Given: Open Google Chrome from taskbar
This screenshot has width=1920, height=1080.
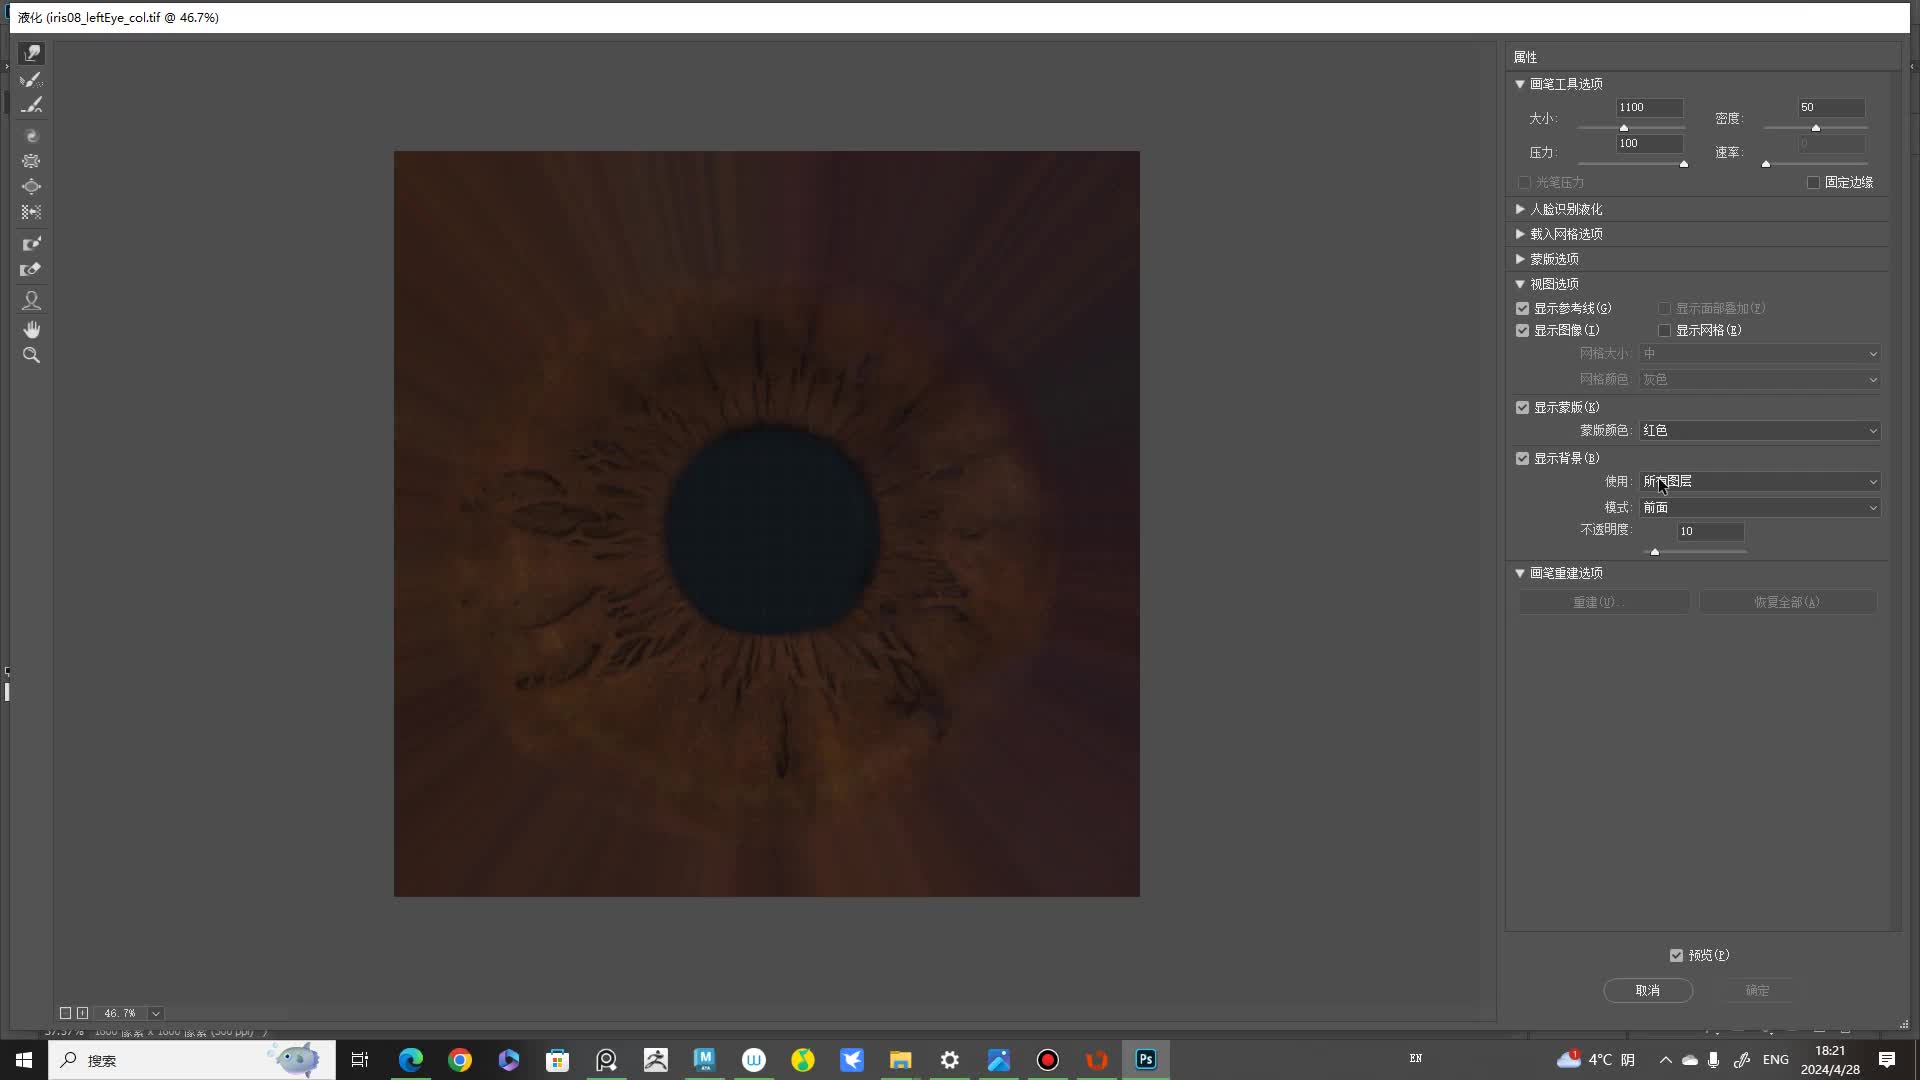Looking at the screenshot, I should click(460, 1060).
